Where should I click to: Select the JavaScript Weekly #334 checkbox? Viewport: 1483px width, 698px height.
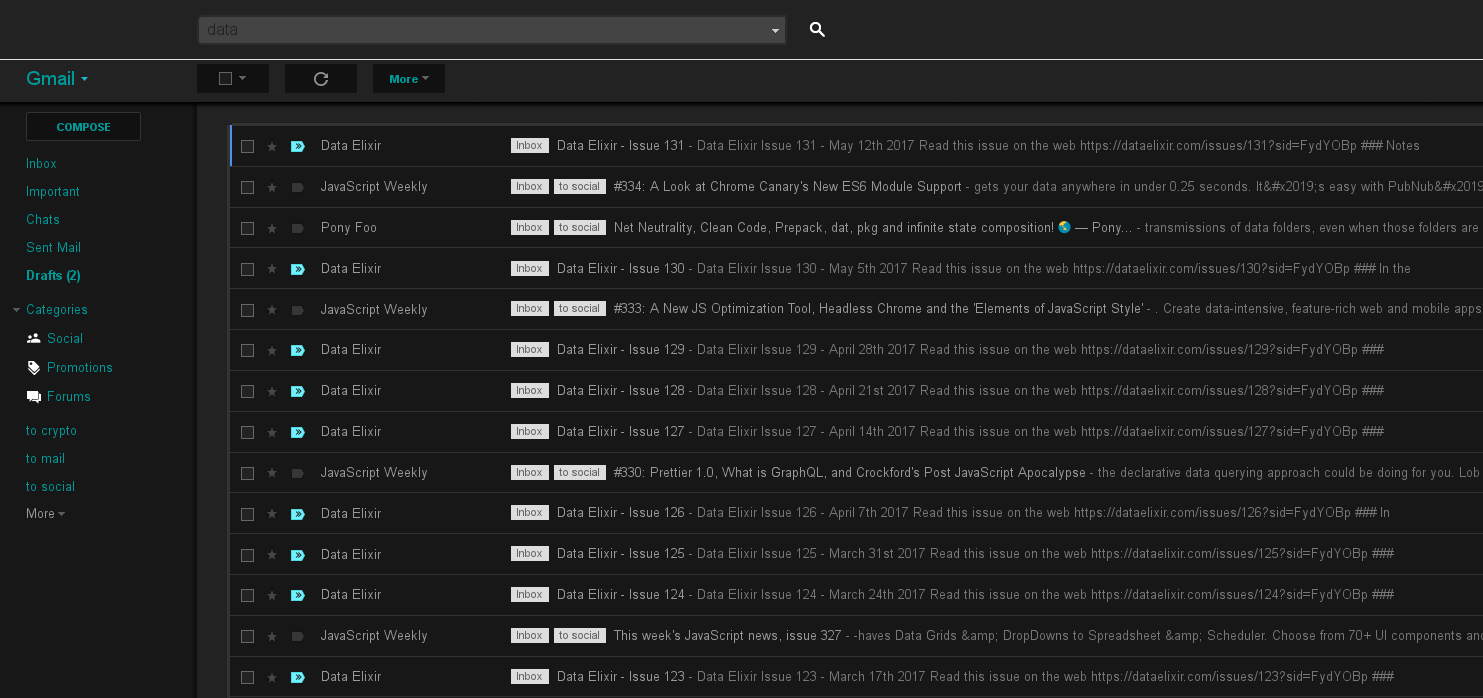click(247, 187)
